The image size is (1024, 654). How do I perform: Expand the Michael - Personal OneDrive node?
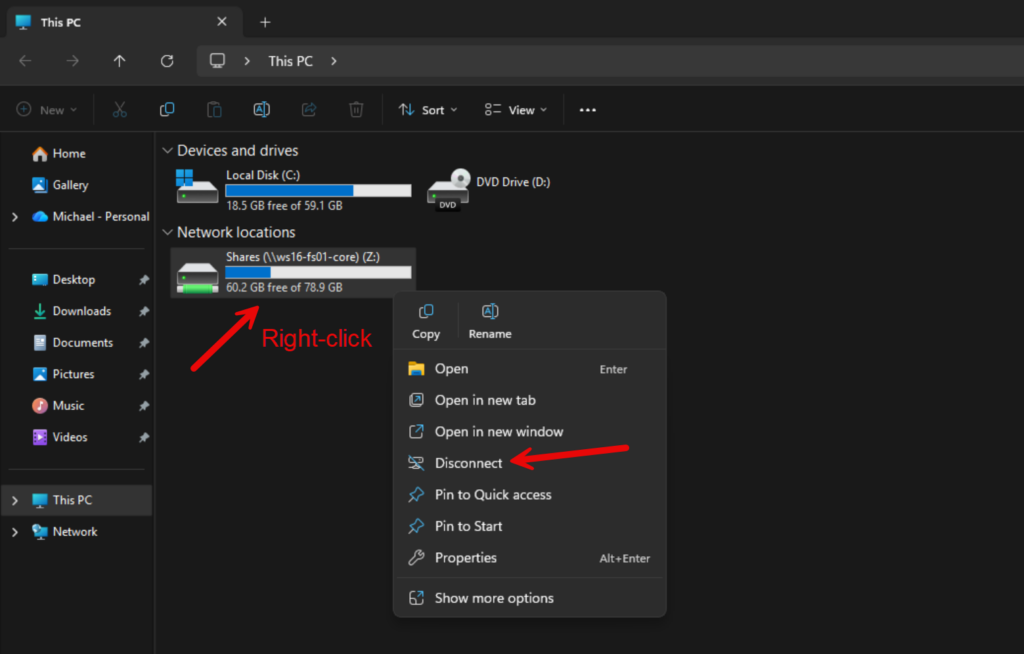pos(14,217)
